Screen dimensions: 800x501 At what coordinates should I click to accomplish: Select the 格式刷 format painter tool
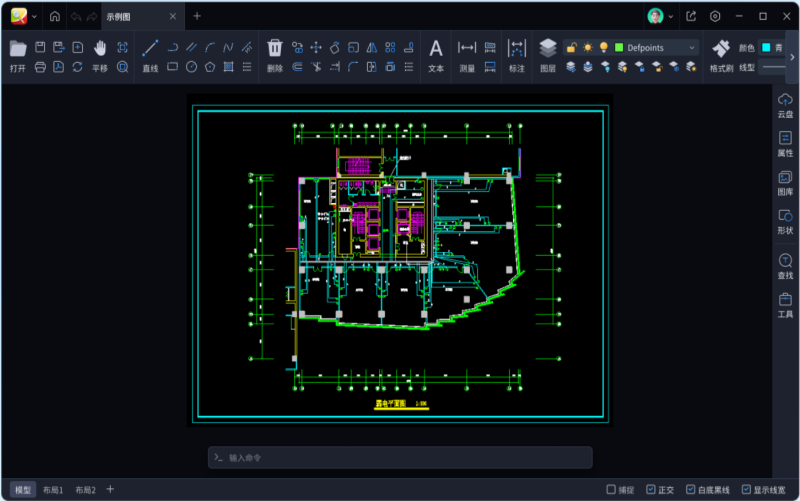721,48
